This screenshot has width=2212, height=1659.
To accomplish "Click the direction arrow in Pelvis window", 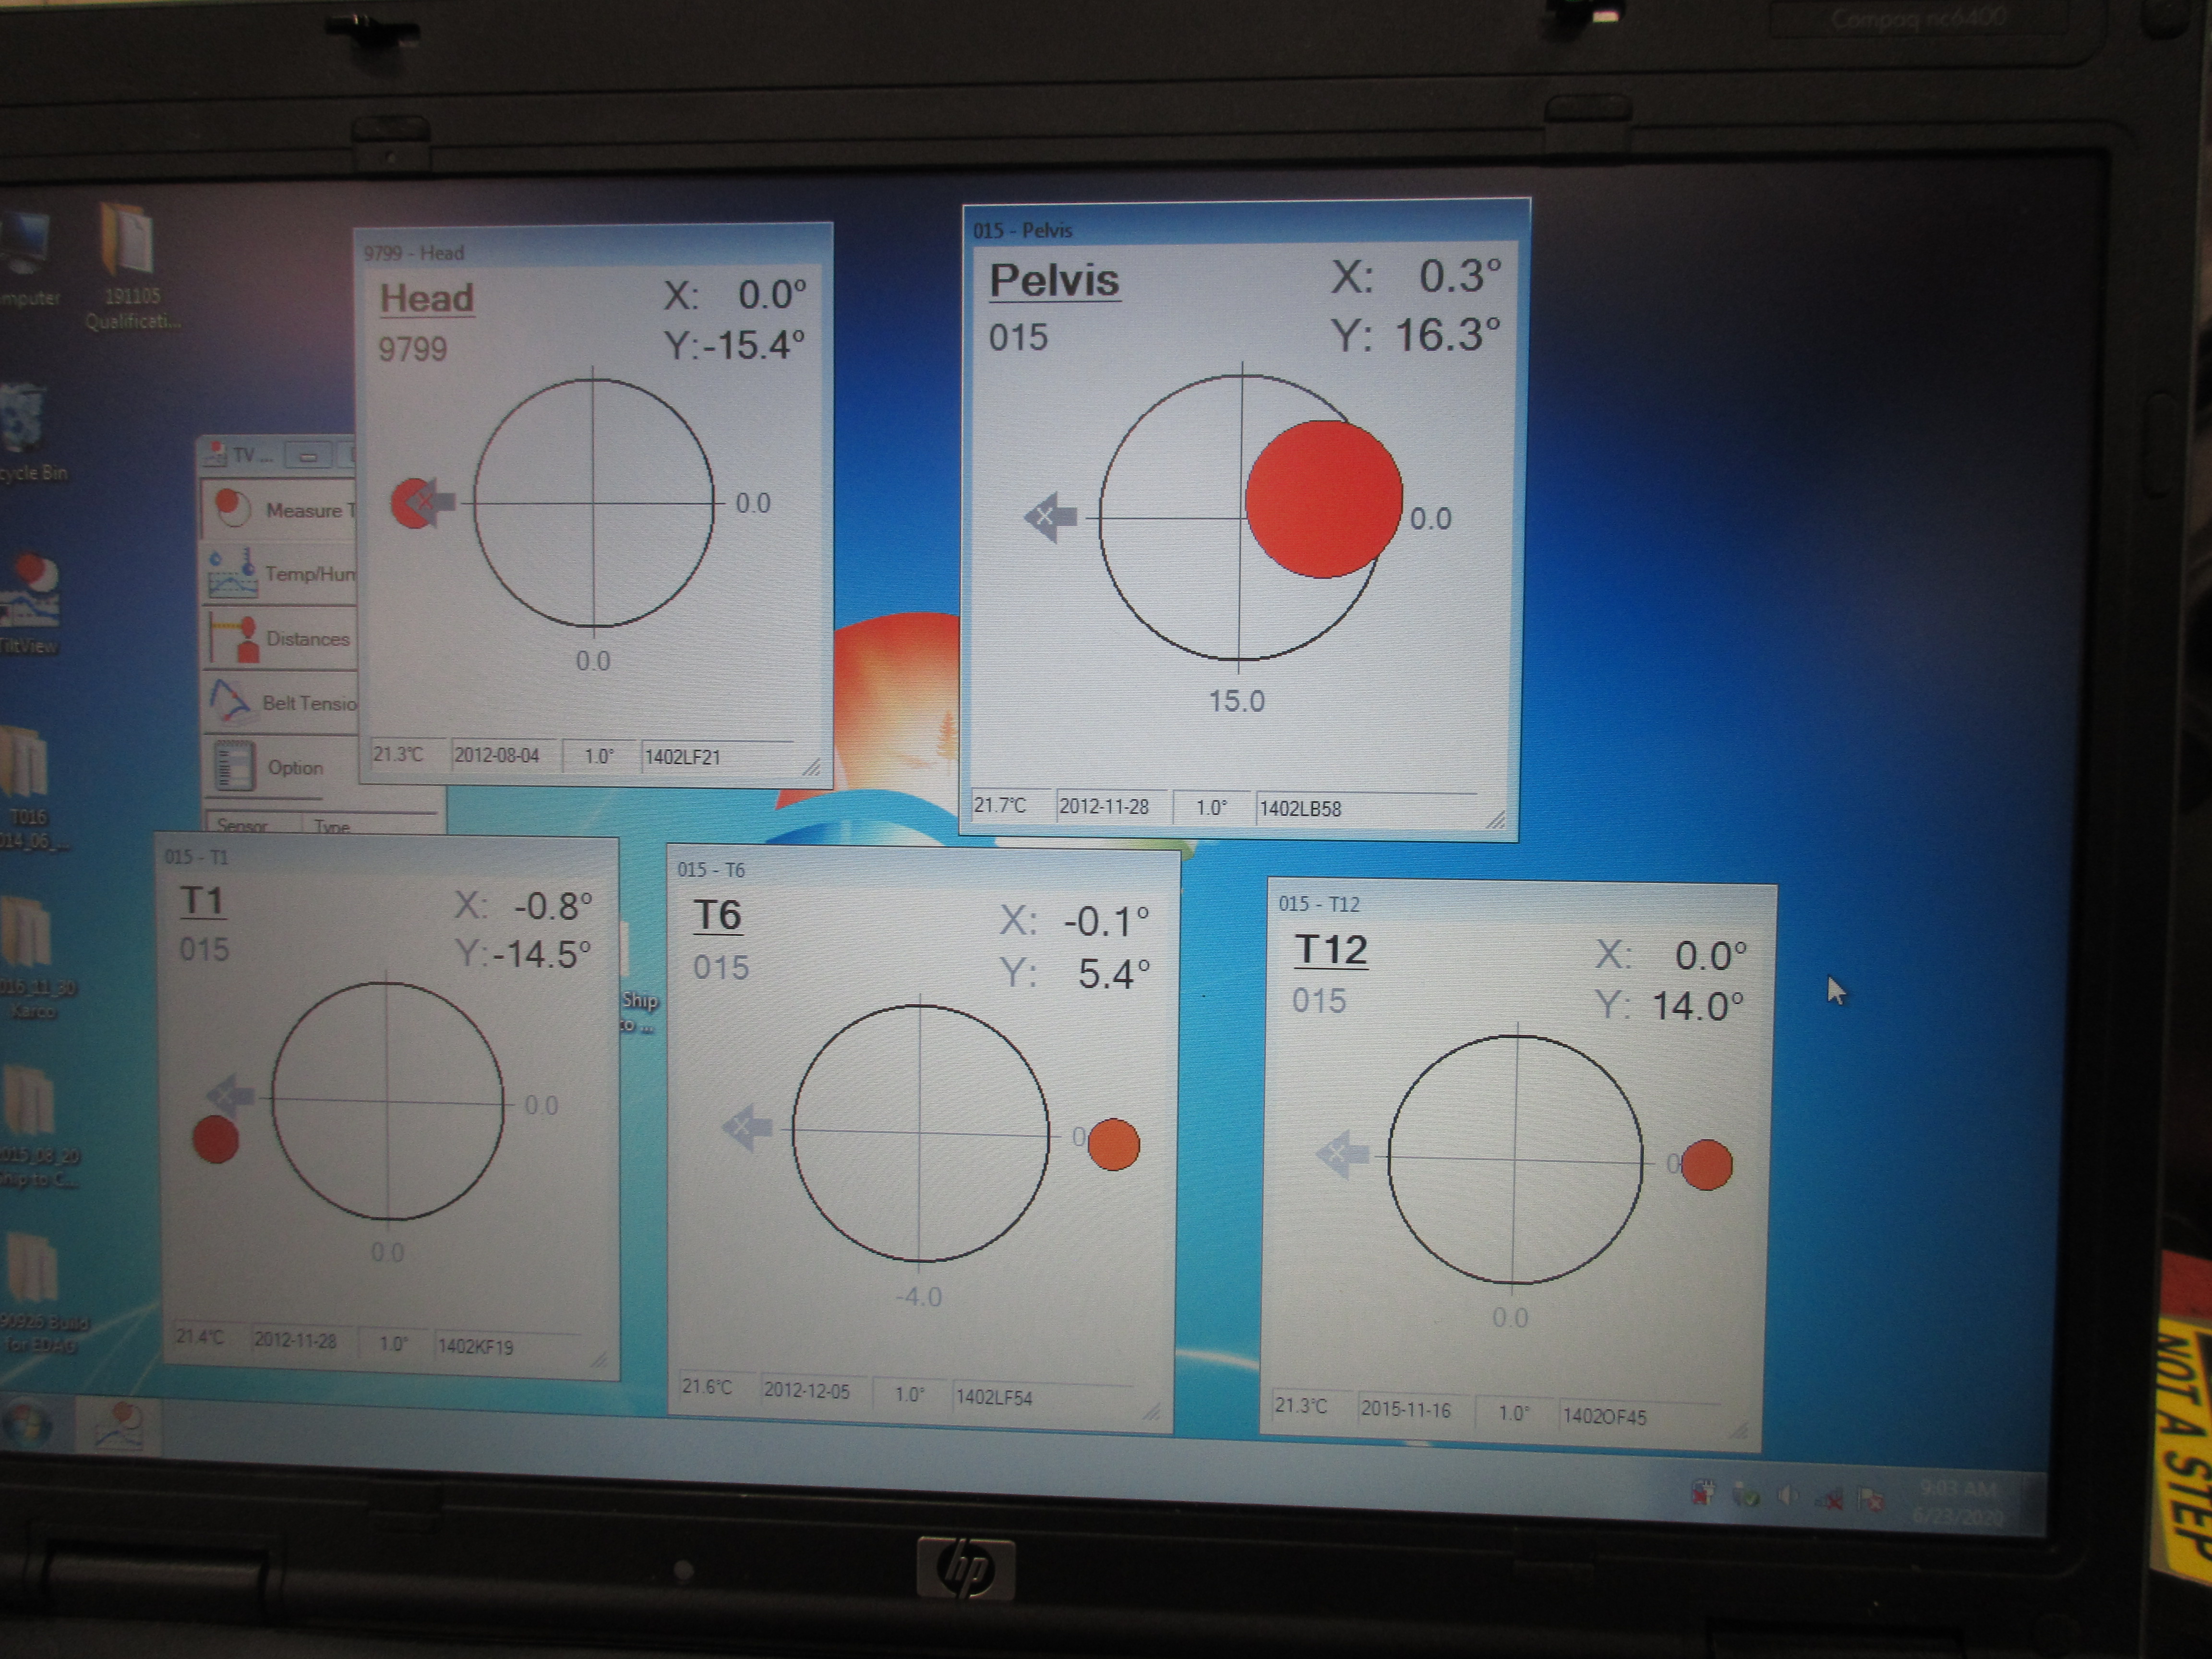I will coord(1051,516).
